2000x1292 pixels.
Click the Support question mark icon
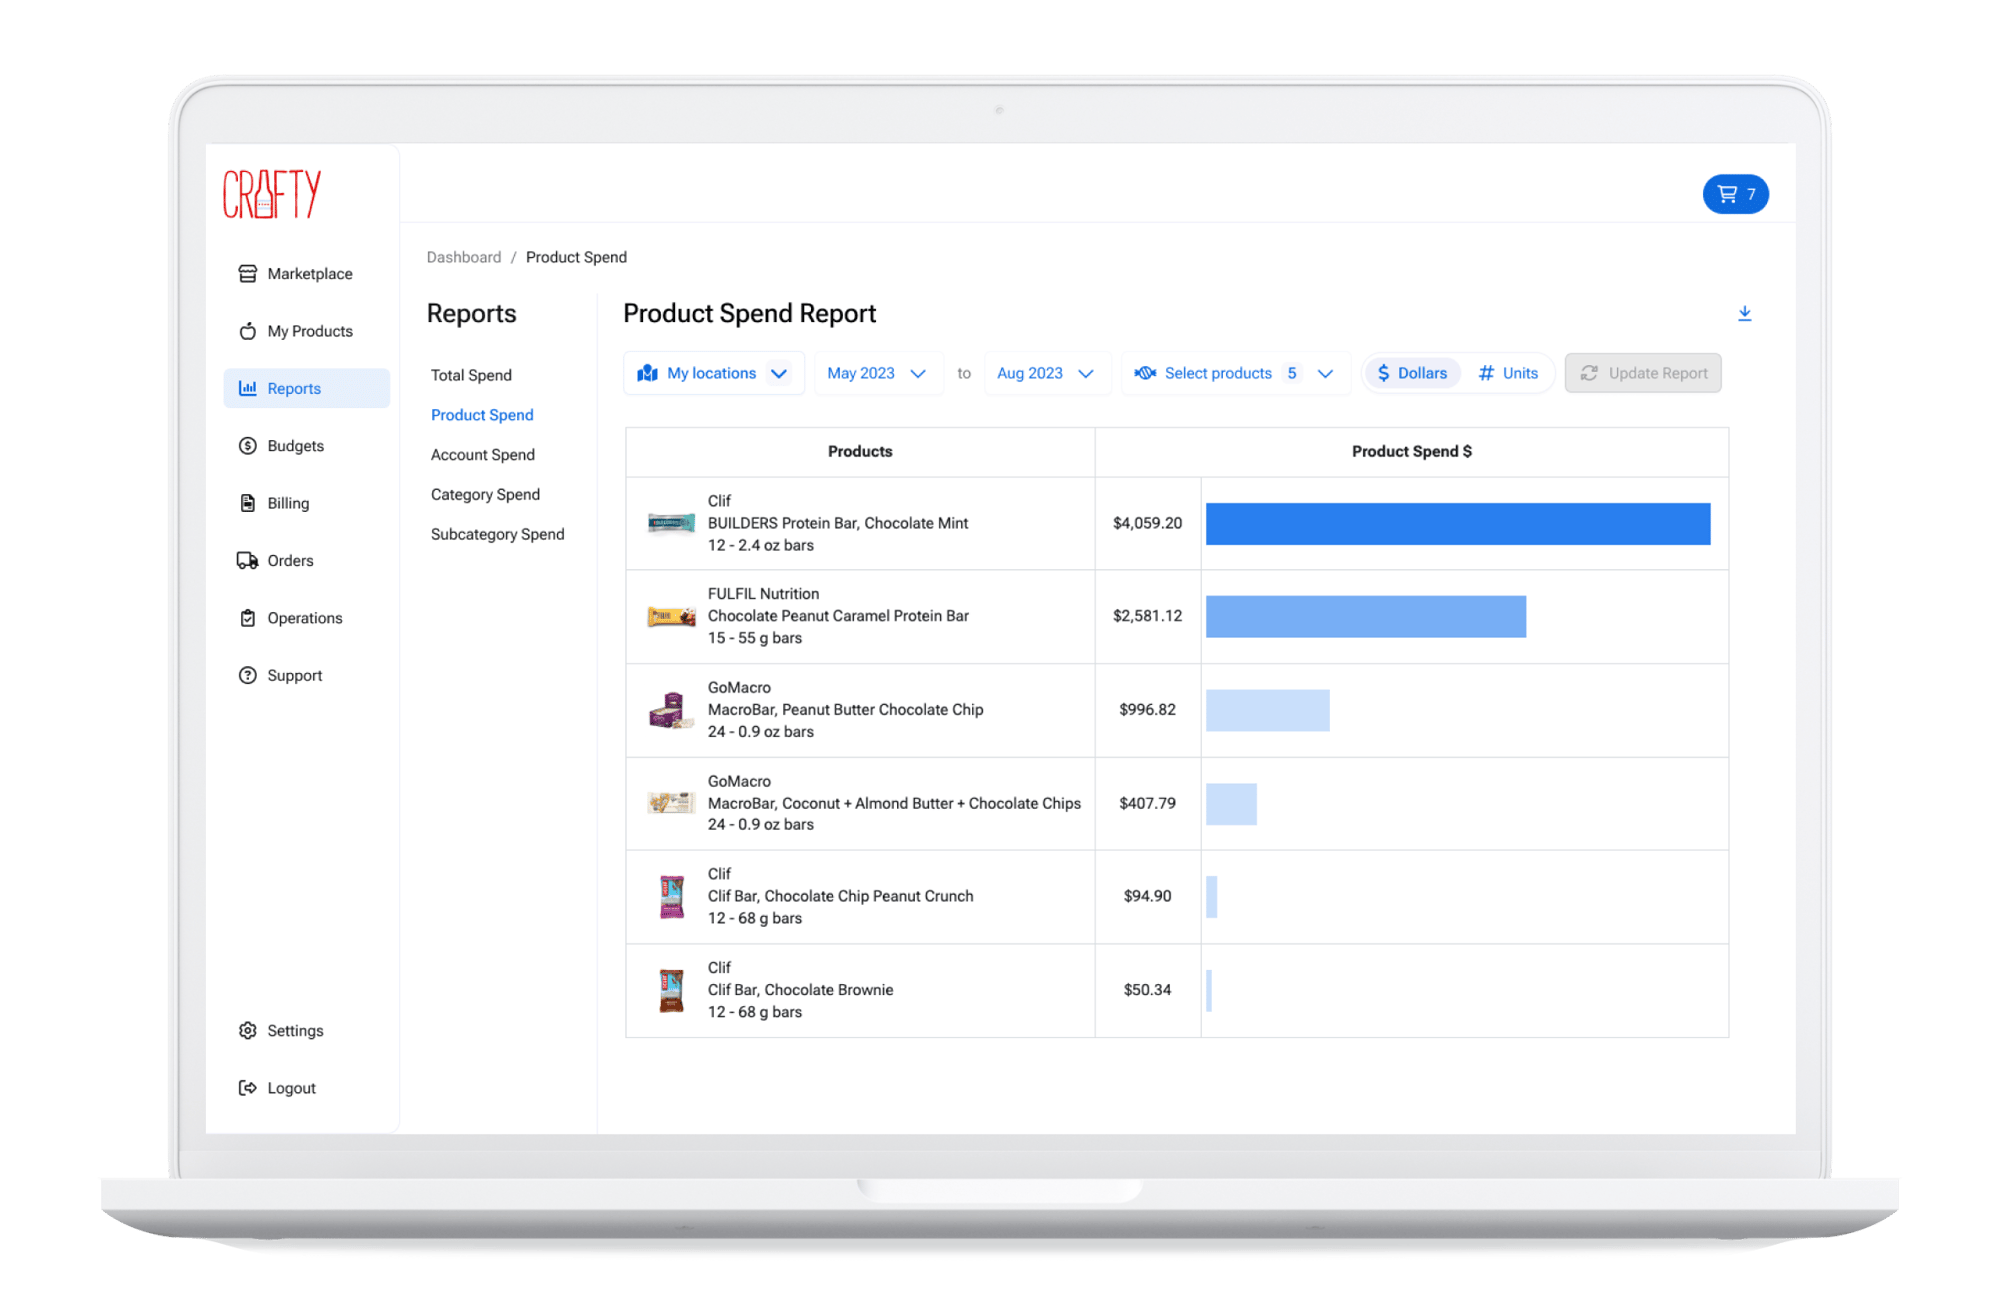[x=247, y=675]
